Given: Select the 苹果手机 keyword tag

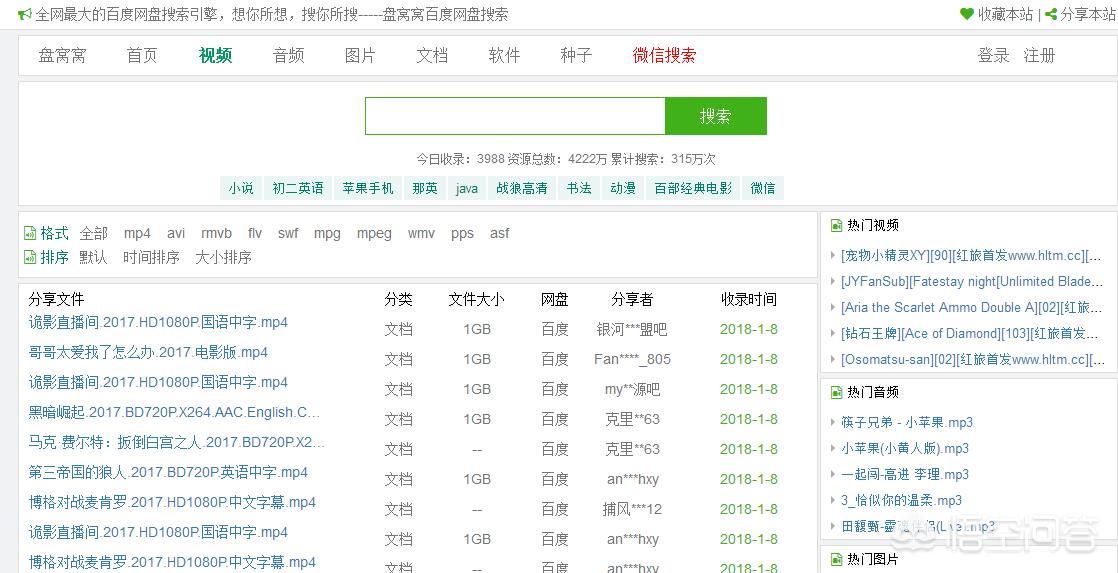Looking at the screenshot, I should coord(368,188).
